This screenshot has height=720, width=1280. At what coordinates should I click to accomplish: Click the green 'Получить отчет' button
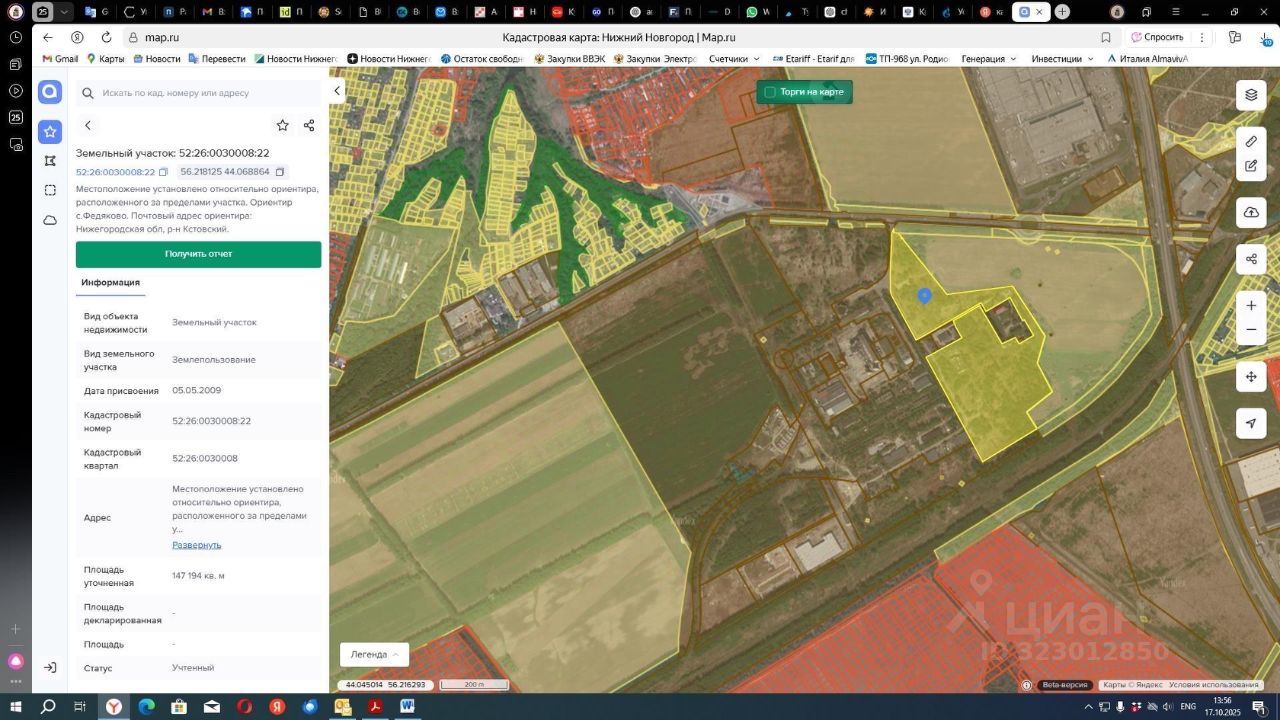(198, 254)
